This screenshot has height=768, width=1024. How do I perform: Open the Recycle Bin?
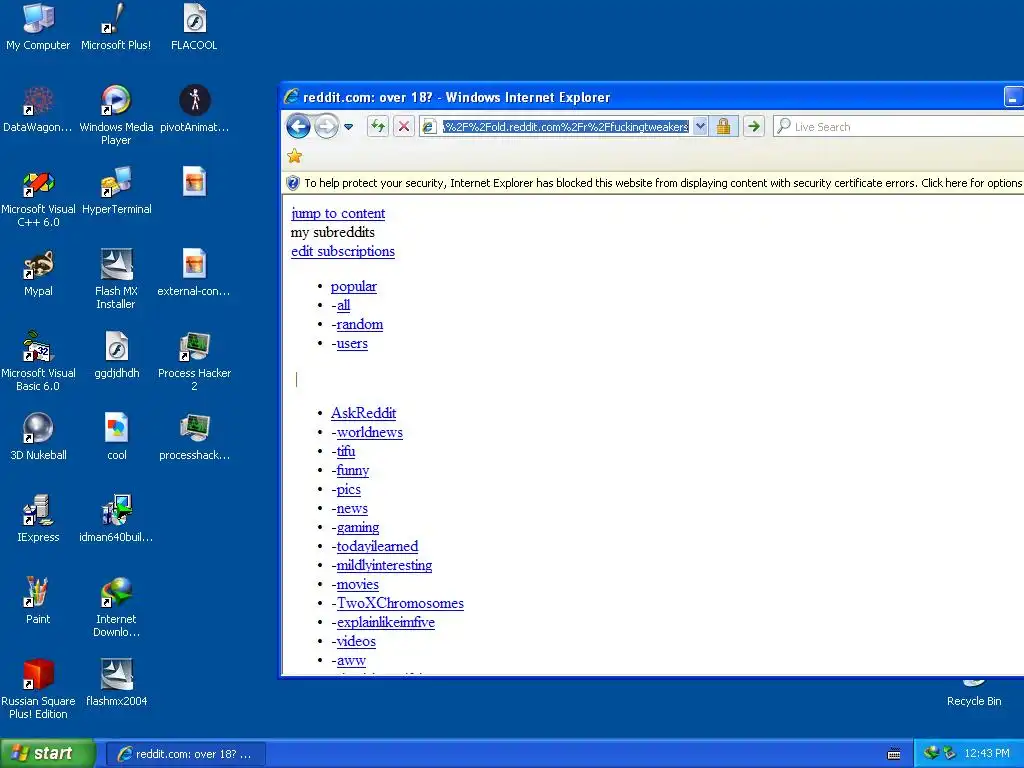click(974, 694)
